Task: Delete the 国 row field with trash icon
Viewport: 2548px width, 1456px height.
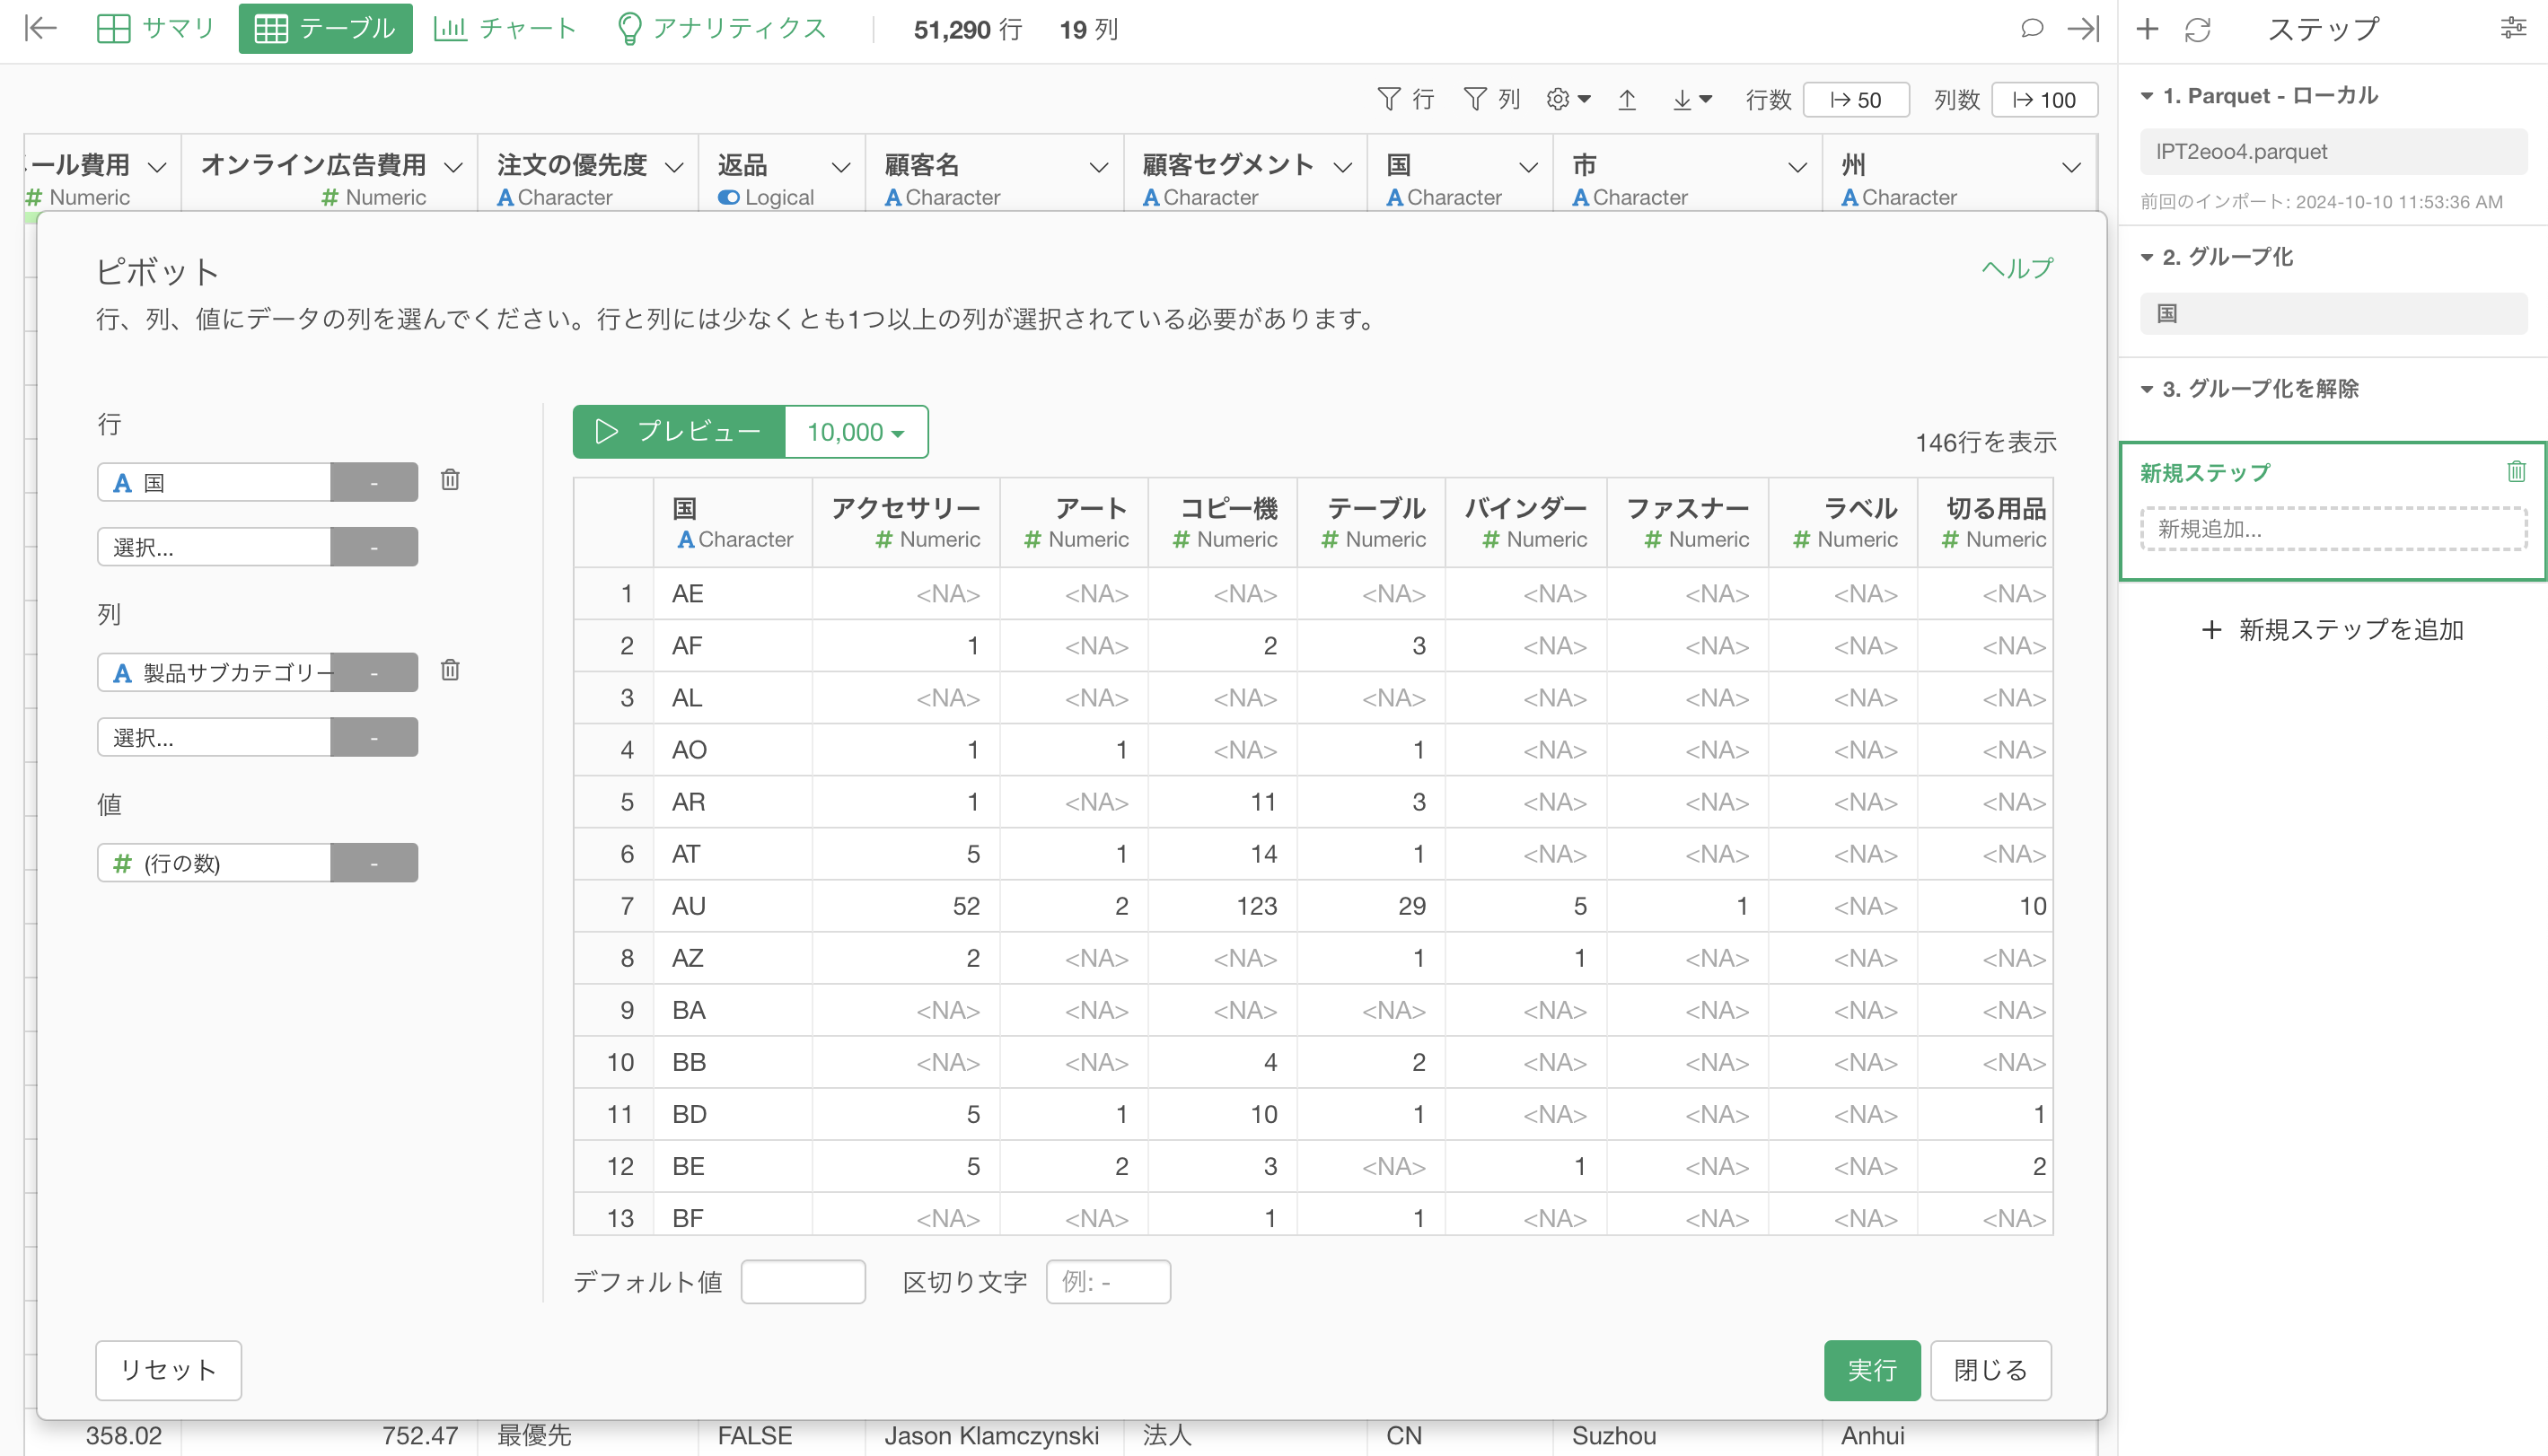Action: point(450,480)
